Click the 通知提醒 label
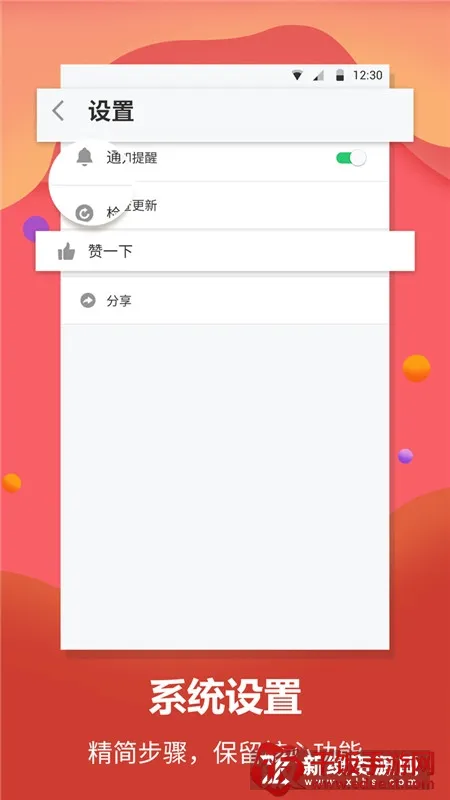The image size is (450, 800). click(132, 158)
